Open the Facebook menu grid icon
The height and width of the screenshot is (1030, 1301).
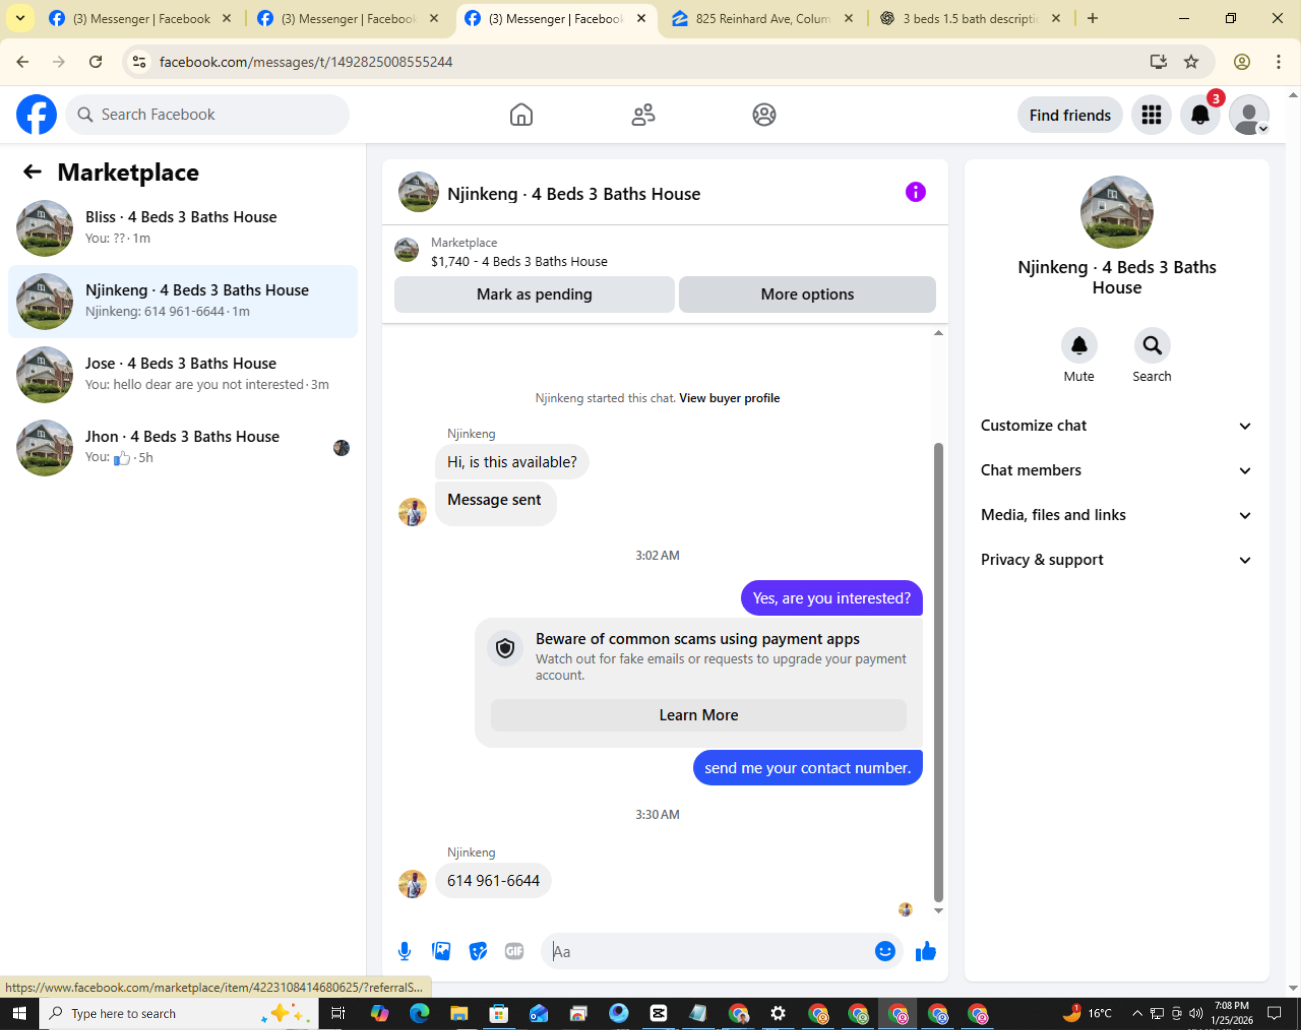(x=1151, y=115)
